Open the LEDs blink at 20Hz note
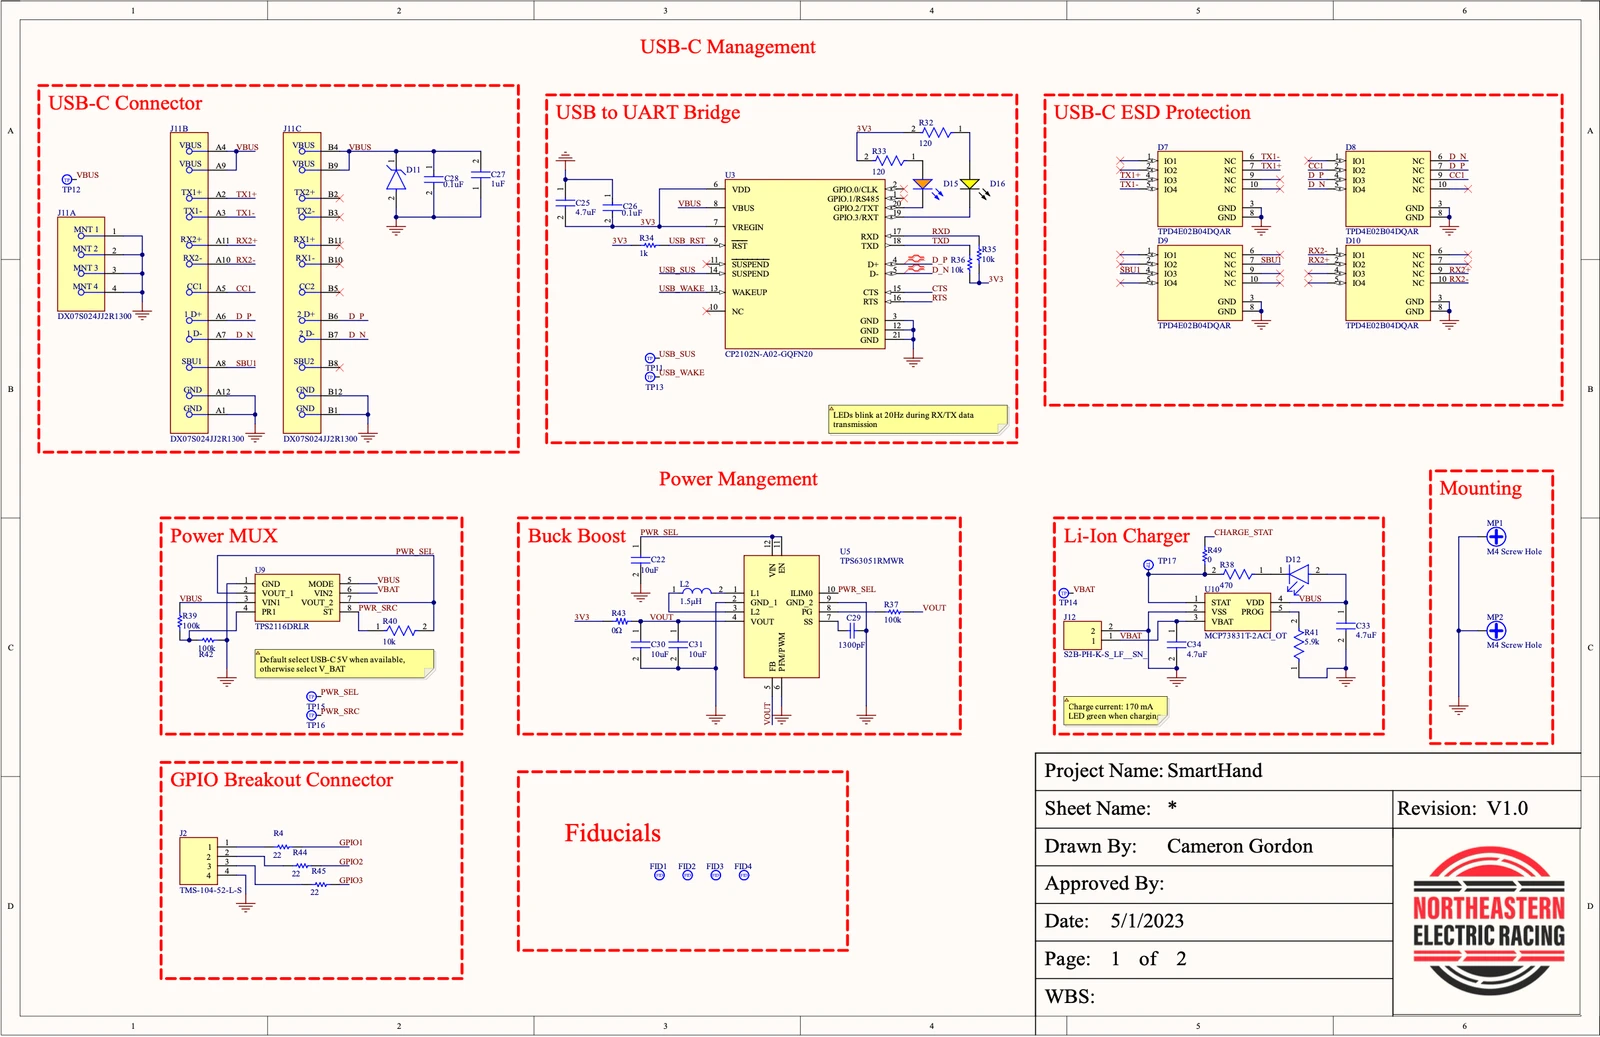The image size is (1600, 1037). click(x=918, y=420)
